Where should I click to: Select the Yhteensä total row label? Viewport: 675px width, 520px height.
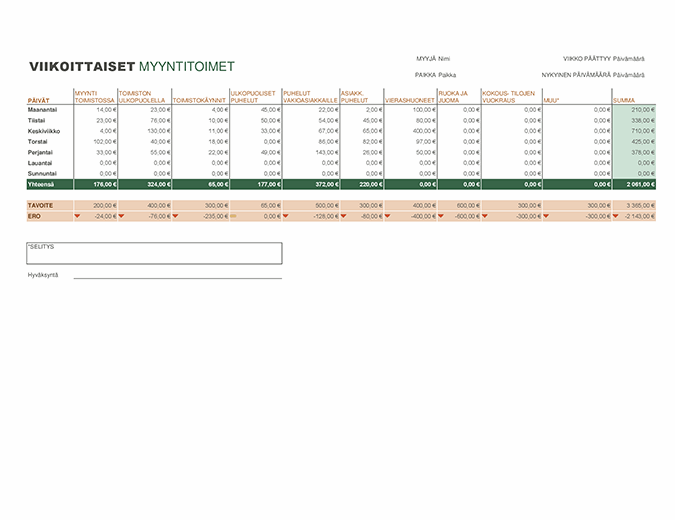coord(42,184)
